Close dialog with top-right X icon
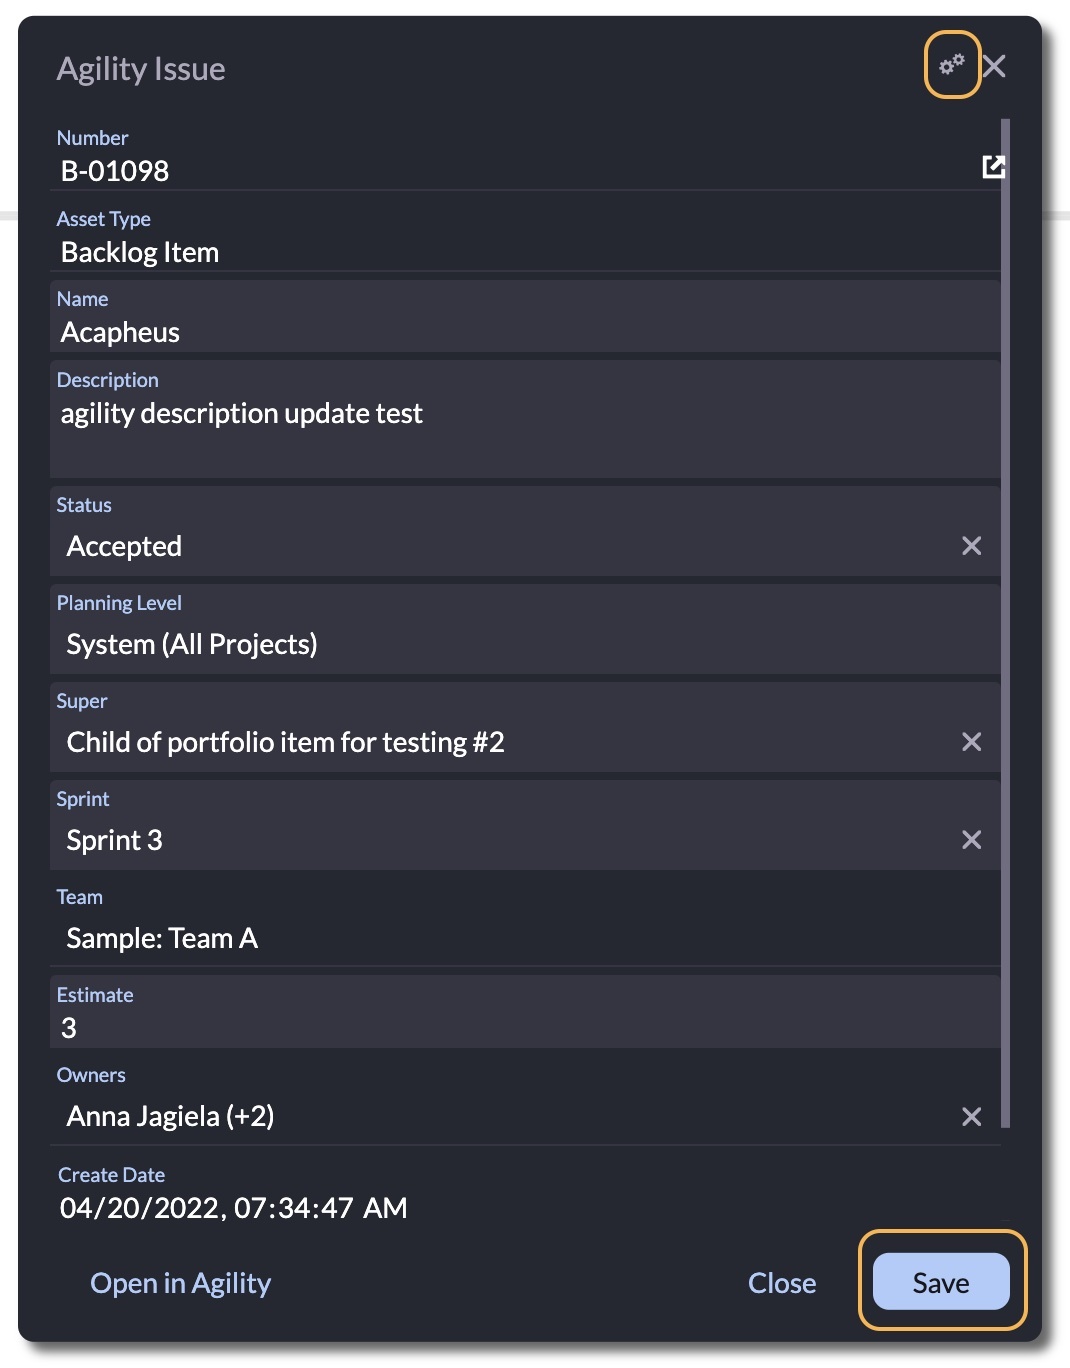This screenshot has width=1070, height=1368. (x=994, y=66)
